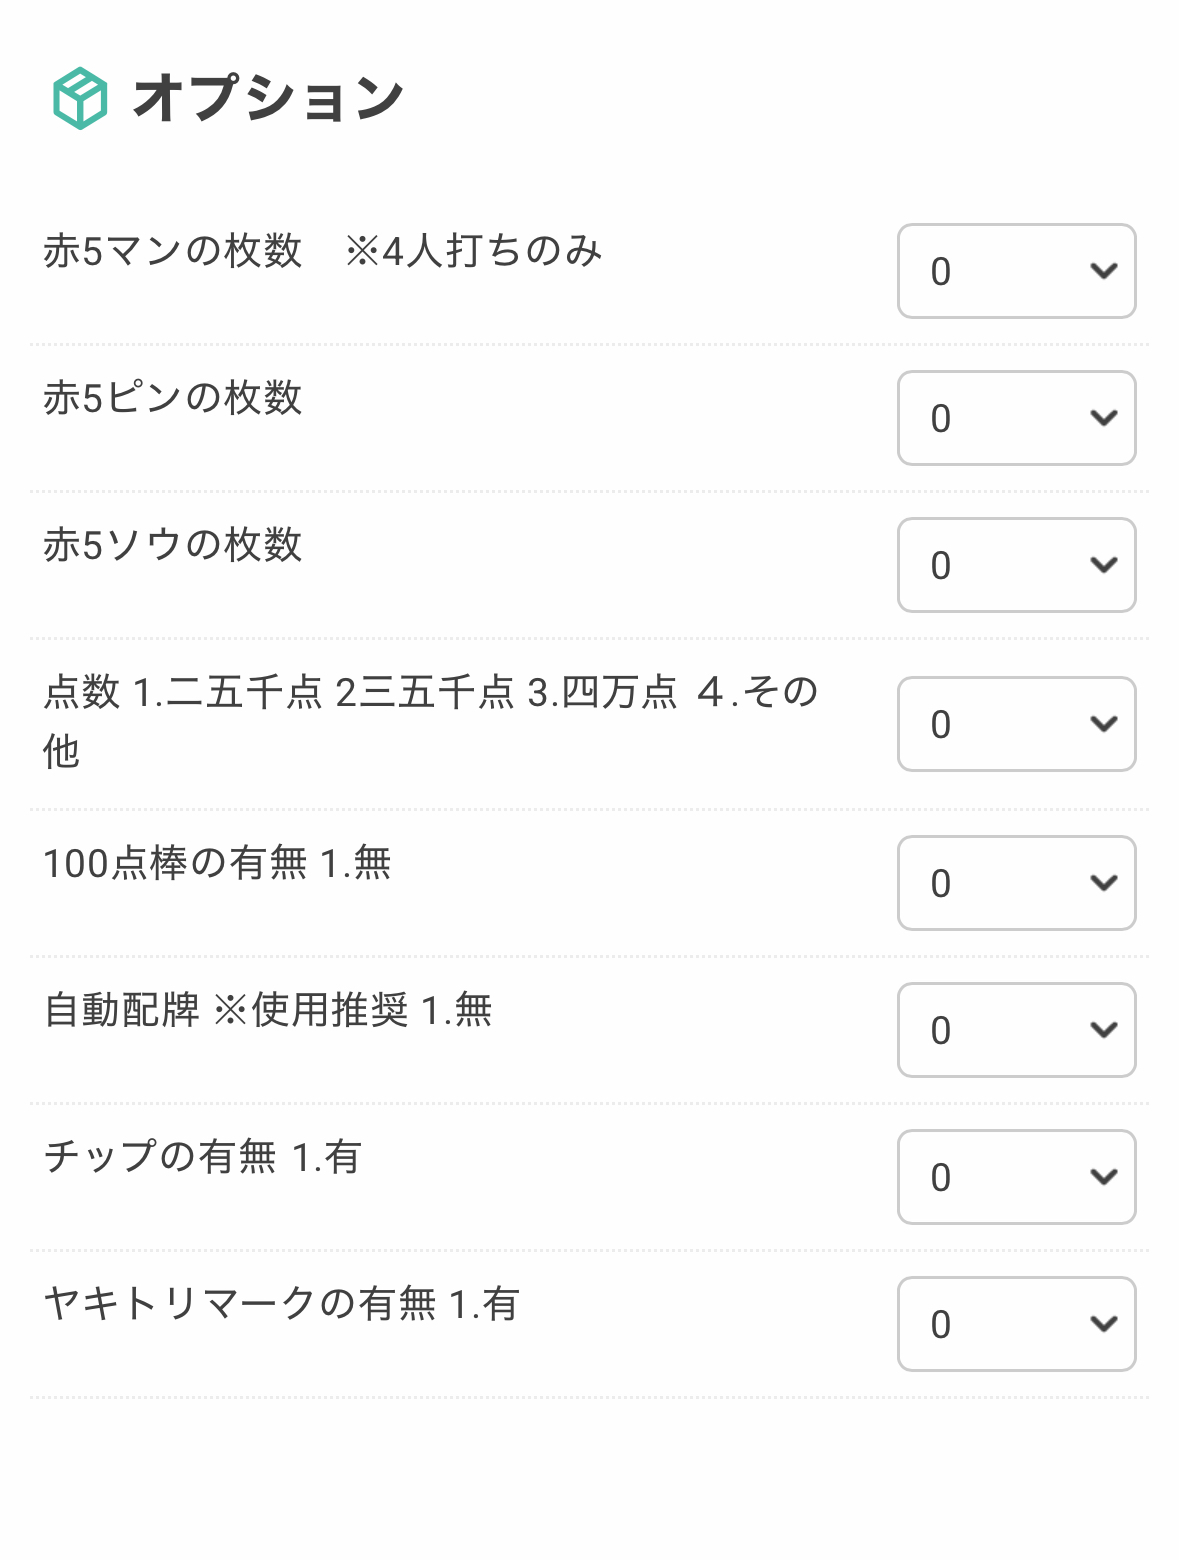This screenshot has width=1179, height=1560.
Task: Open the 赤5マンの枚数 dropdown
Action: (x=1016, y=271)
